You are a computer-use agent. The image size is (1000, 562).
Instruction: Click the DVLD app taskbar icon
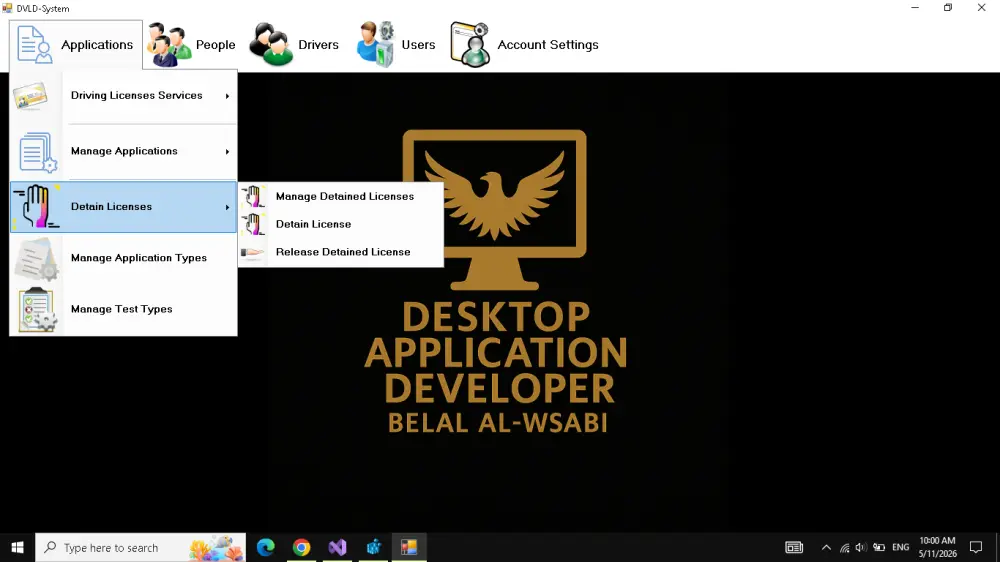coord(409,547)
